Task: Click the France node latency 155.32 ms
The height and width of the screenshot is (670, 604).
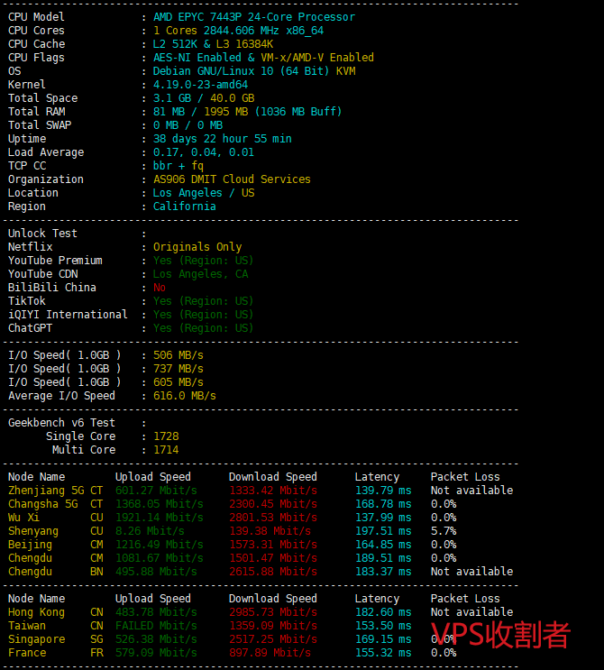Action: click(382, 653)
